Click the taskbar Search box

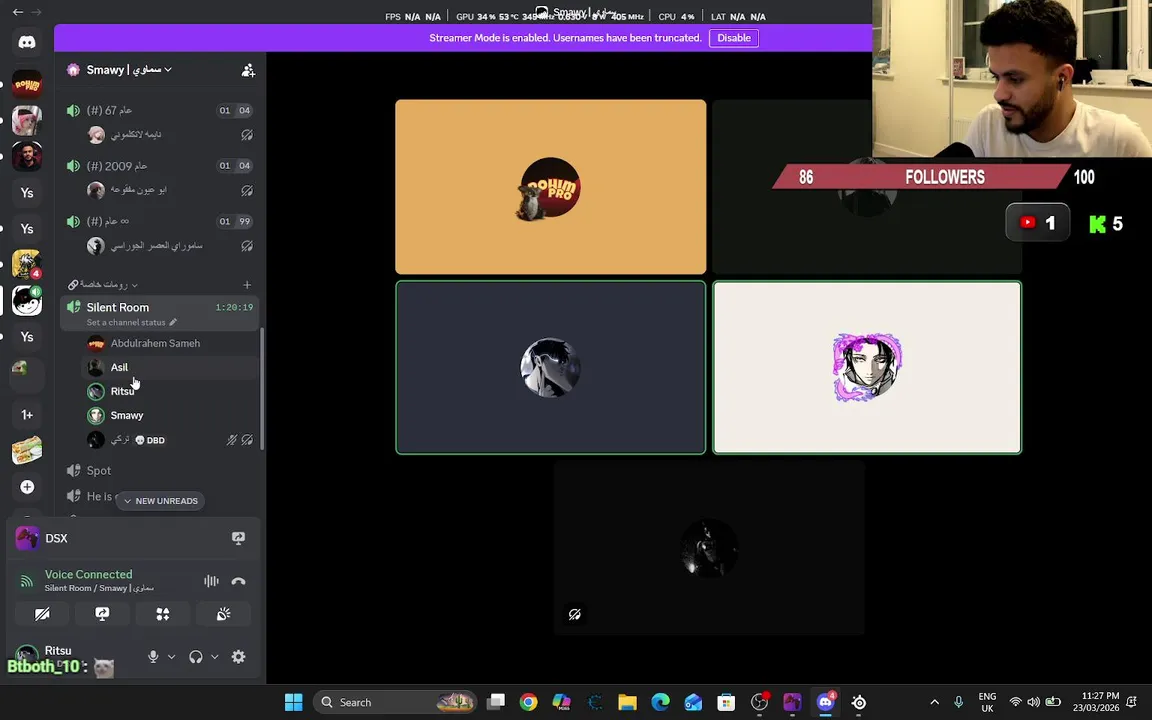(395, 702)
